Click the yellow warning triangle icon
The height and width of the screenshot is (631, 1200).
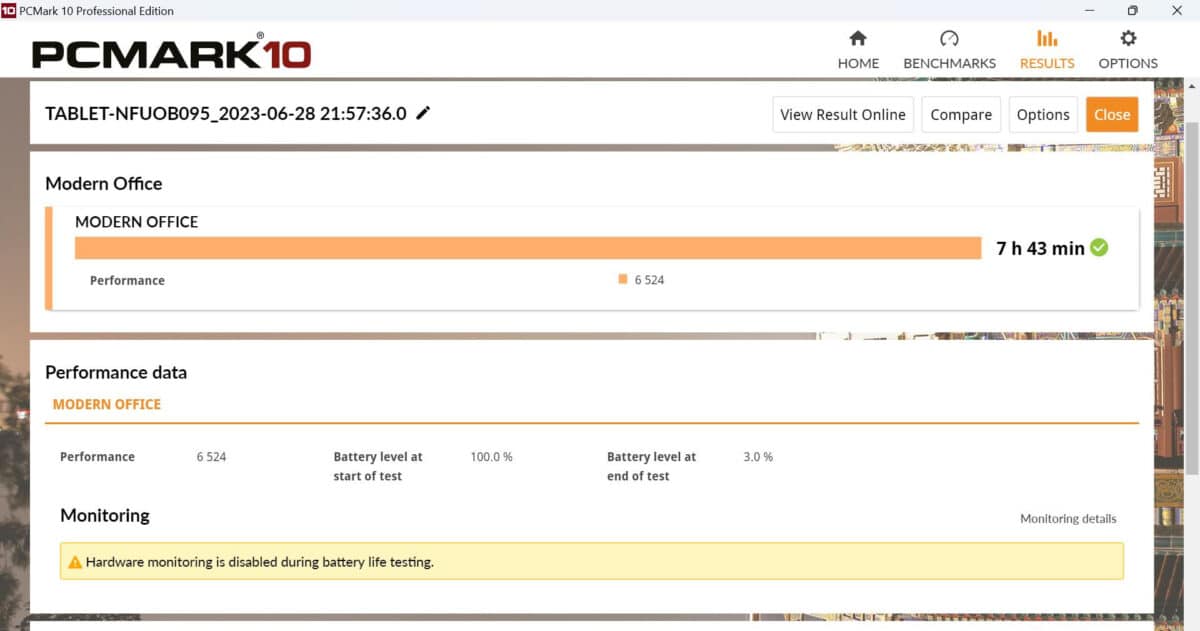tap(74, 562)
